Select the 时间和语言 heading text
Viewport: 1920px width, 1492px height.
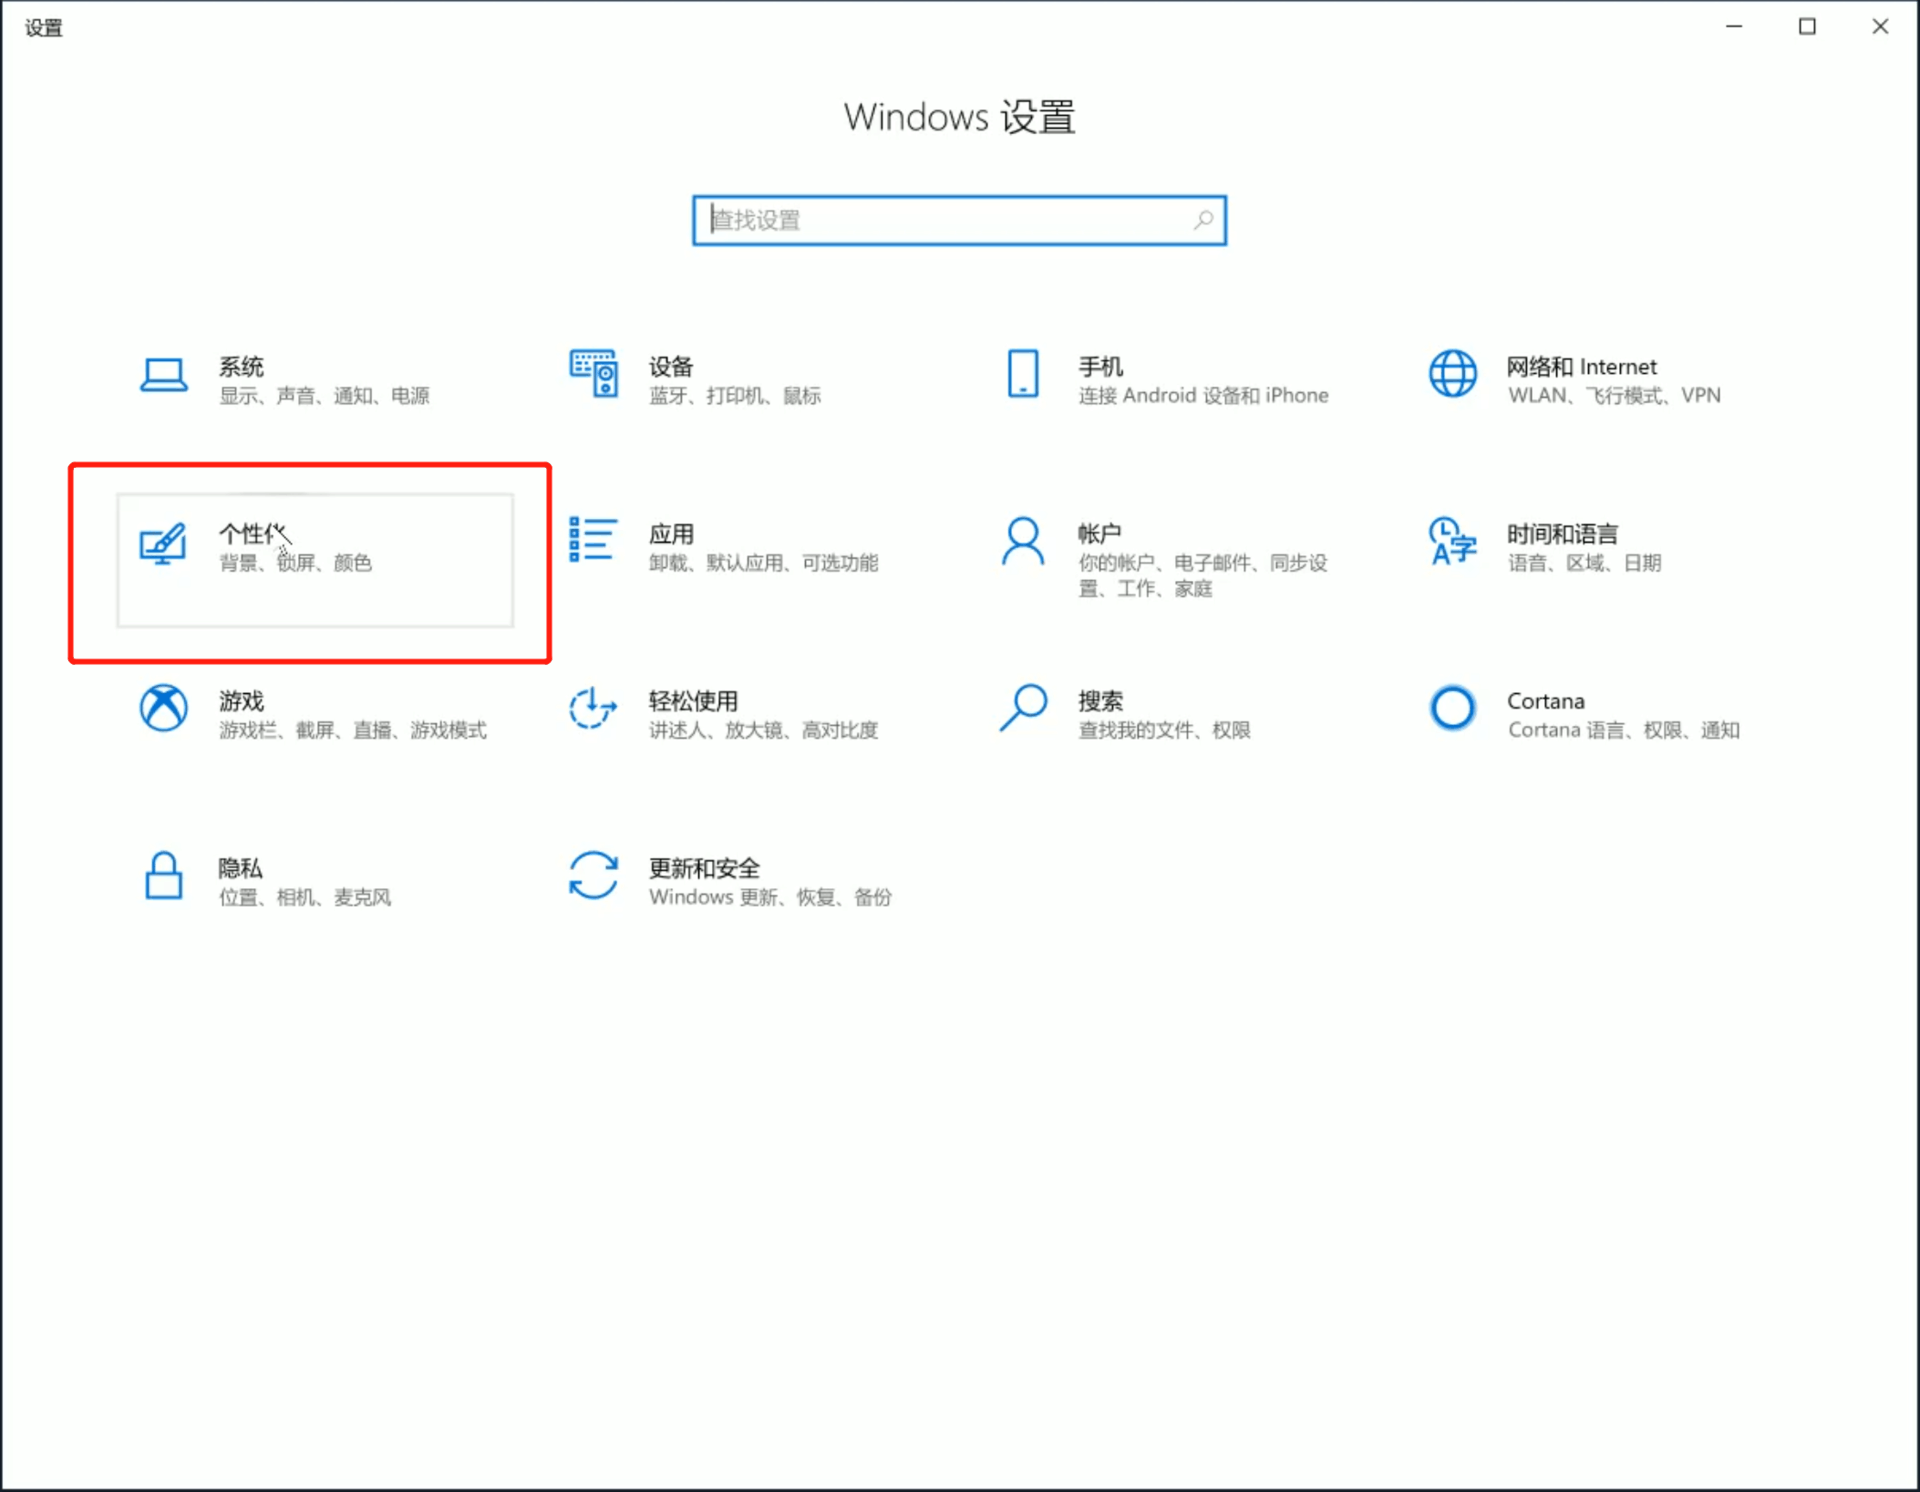click(1562, 534)
